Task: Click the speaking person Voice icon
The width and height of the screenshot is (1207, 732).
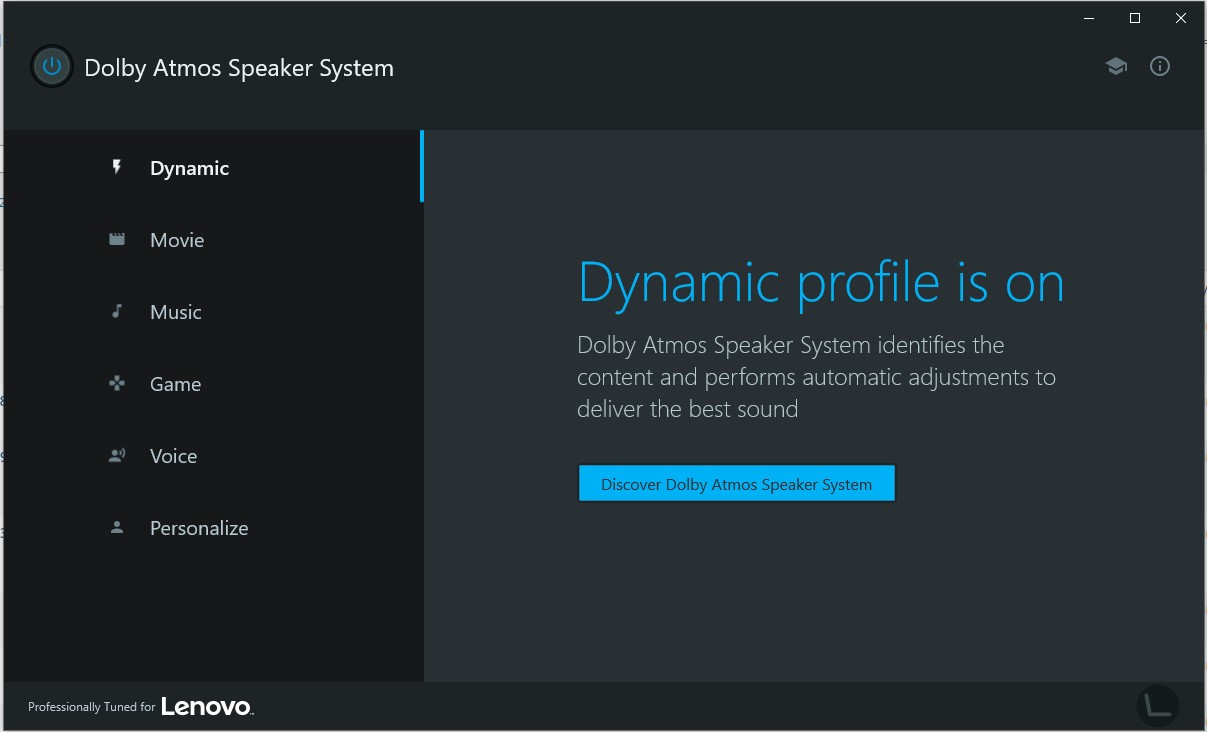Action: pyautogui.click(x=117, y=456)
